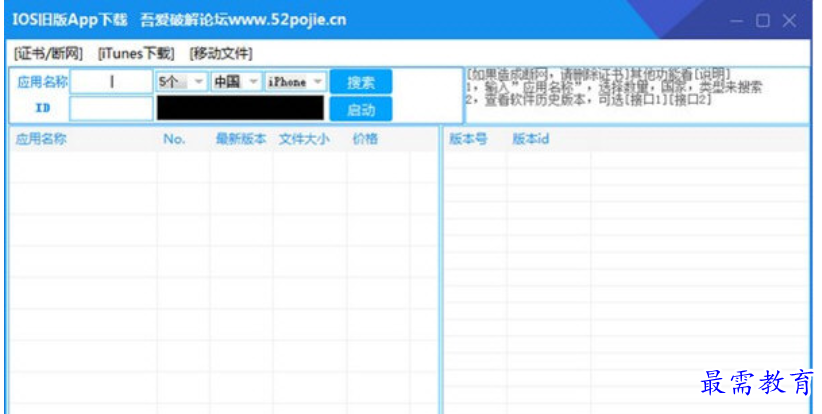Maximize the IOS旧版App下载 window
The image size is (822, 414).
(x=763, y=21)
